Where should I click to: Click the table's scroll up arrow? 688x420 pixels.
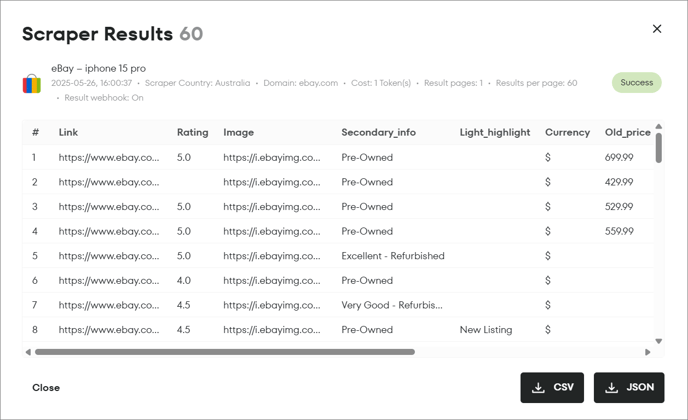tap(658, 126)
